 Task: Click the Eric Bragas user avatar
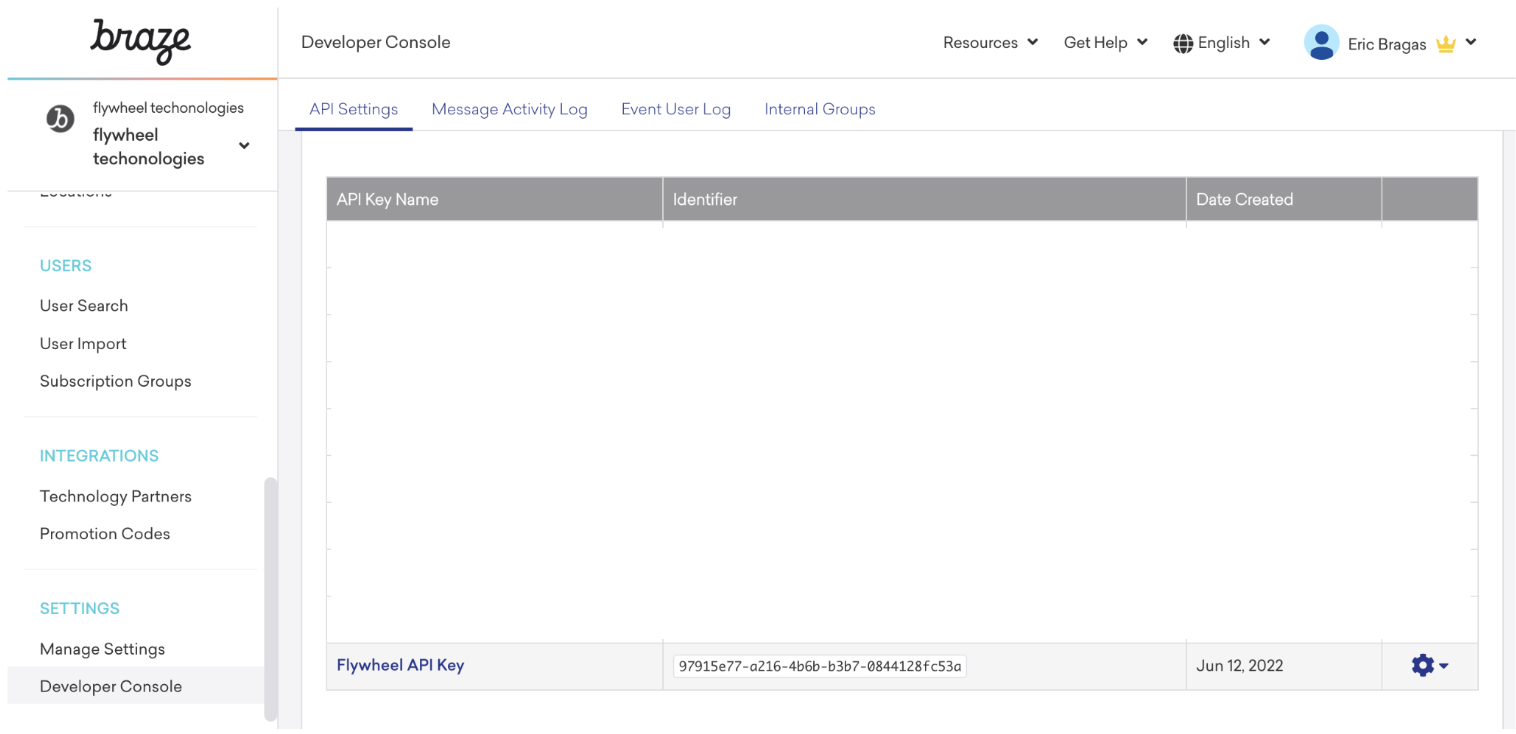pyautogui.click(x=1321, y=43)
